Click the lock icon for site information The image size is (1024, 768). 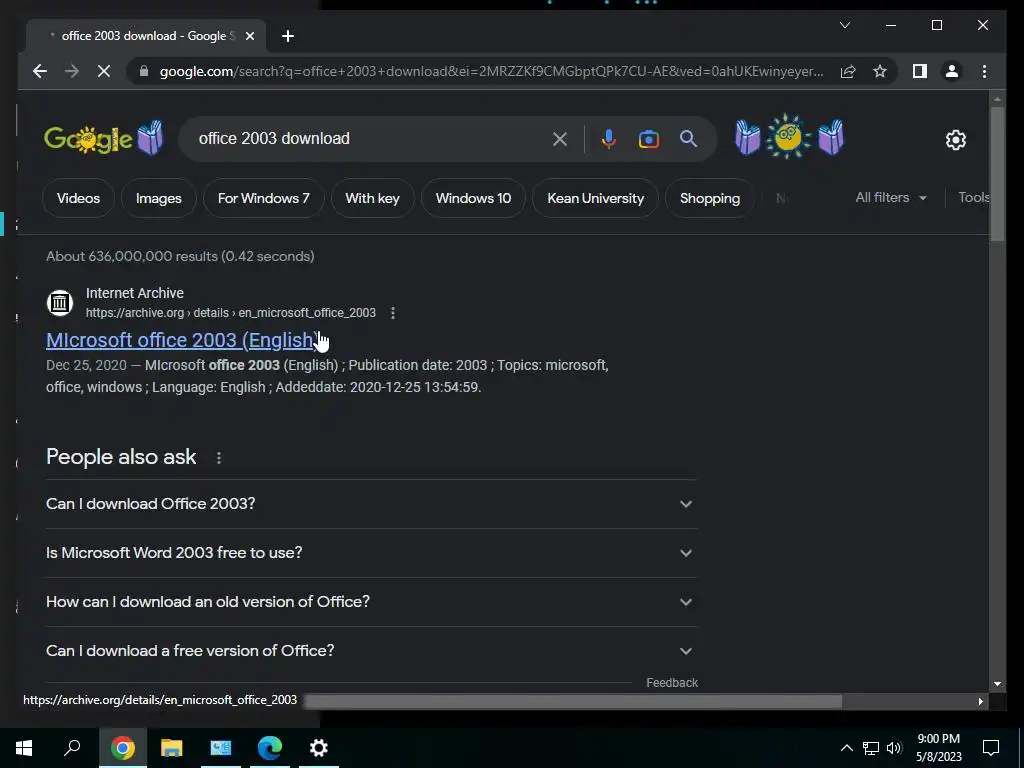144,71
